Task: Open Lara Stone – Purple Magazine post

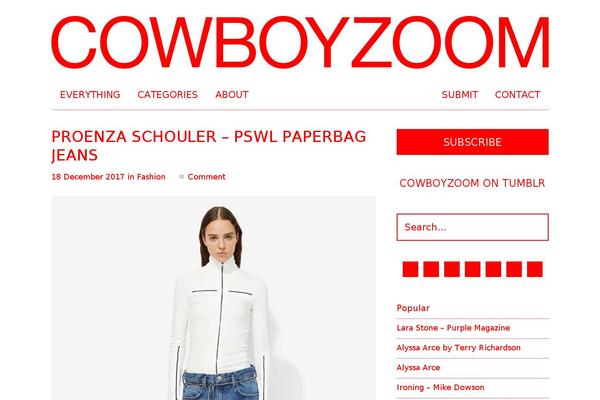Action: 453,328
